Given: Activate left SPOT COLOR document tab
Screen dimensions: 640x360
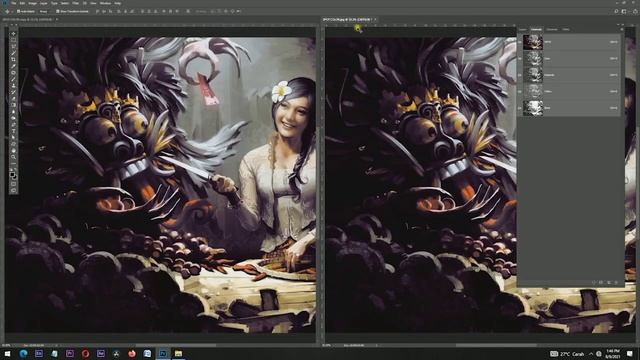Looking at the screenshot, I should point(27,19).
